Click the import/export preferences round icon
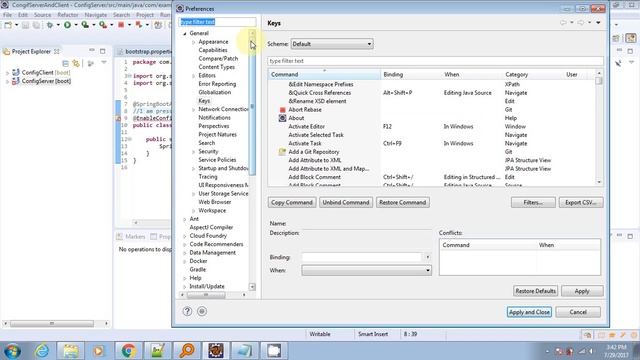 pos(202,311)
